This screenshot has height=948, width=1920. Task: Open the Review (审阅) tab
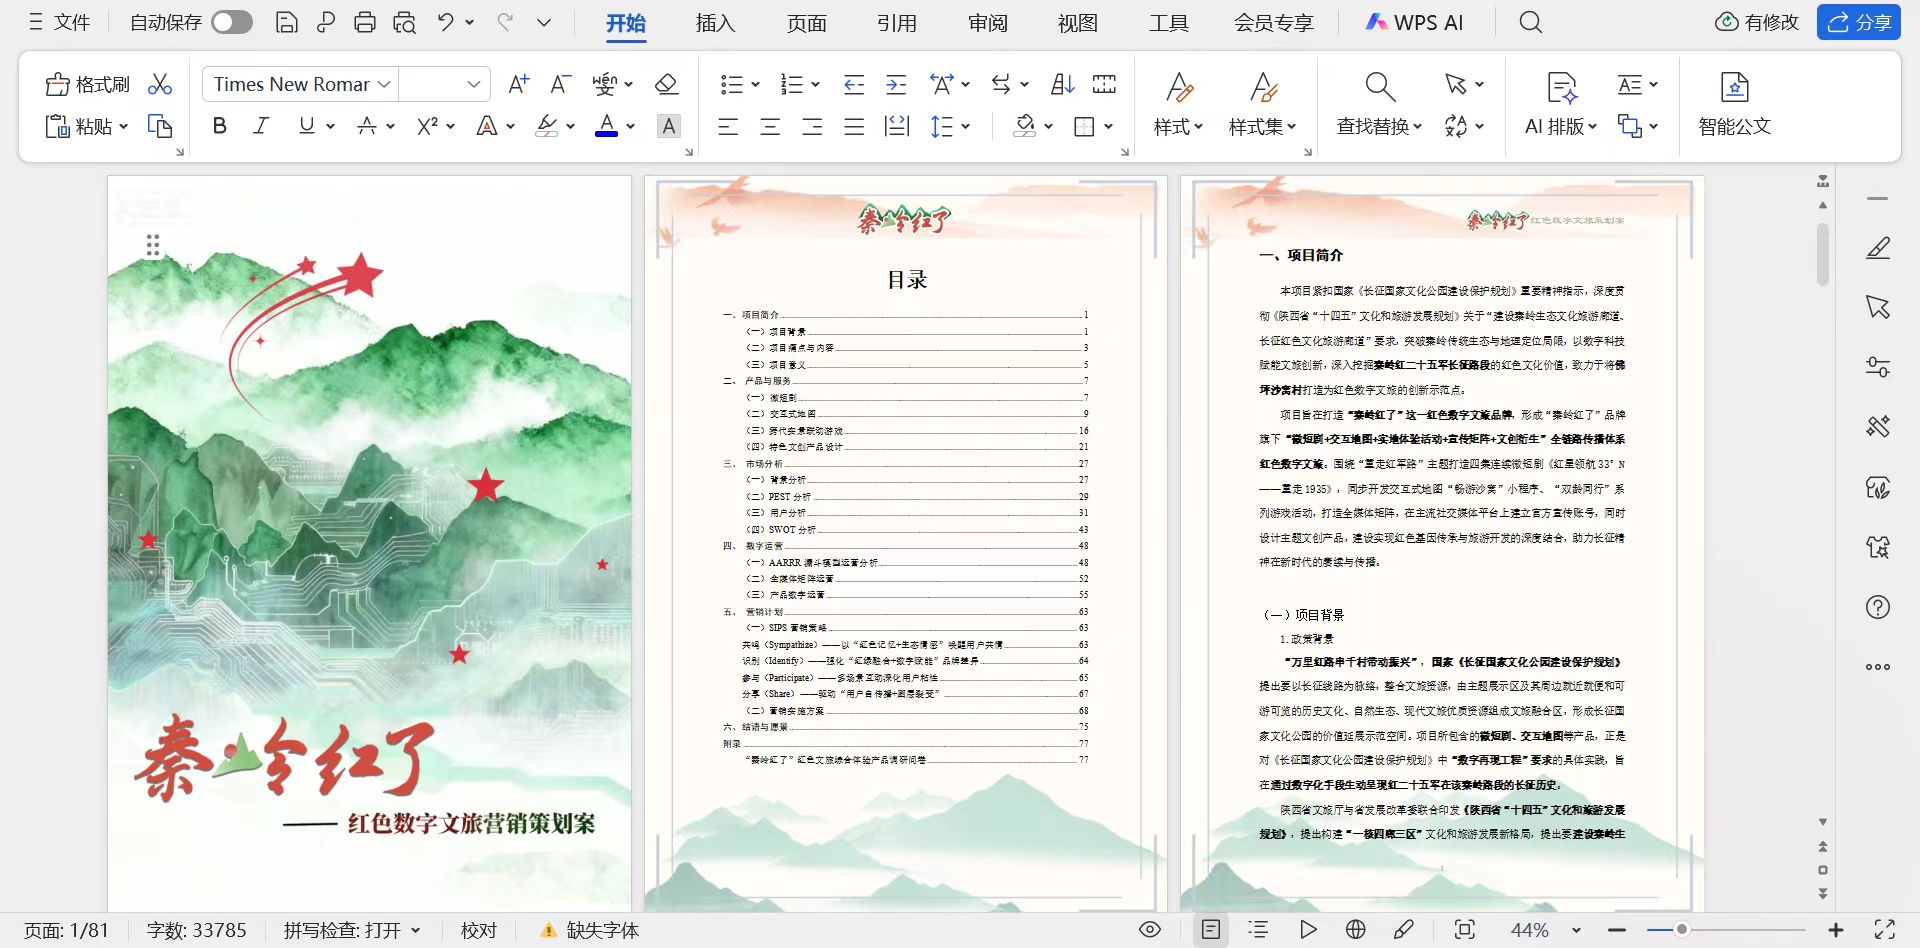click(987, 23)
